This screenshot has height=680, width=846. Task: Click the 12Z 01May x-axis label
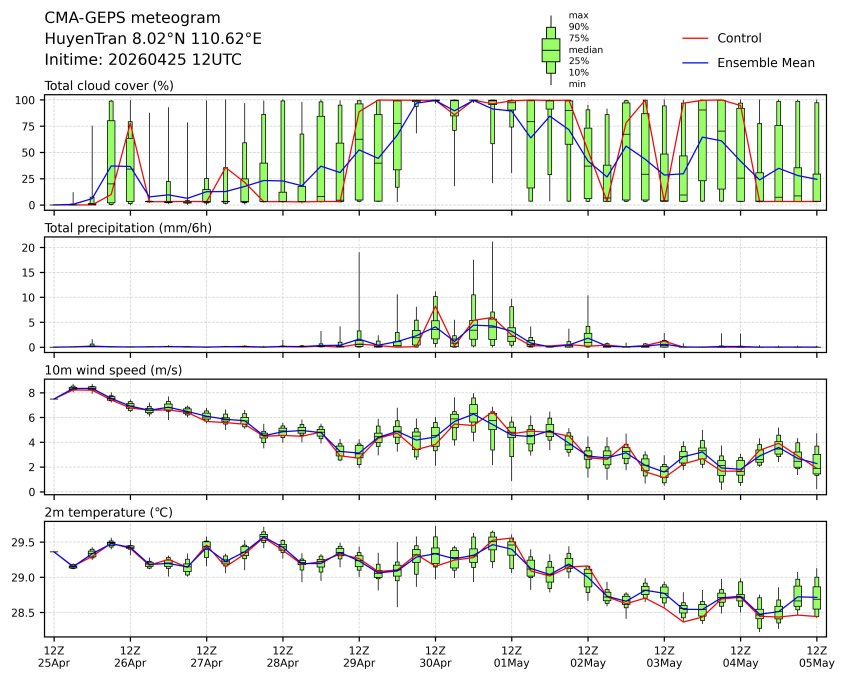point(511,656)
